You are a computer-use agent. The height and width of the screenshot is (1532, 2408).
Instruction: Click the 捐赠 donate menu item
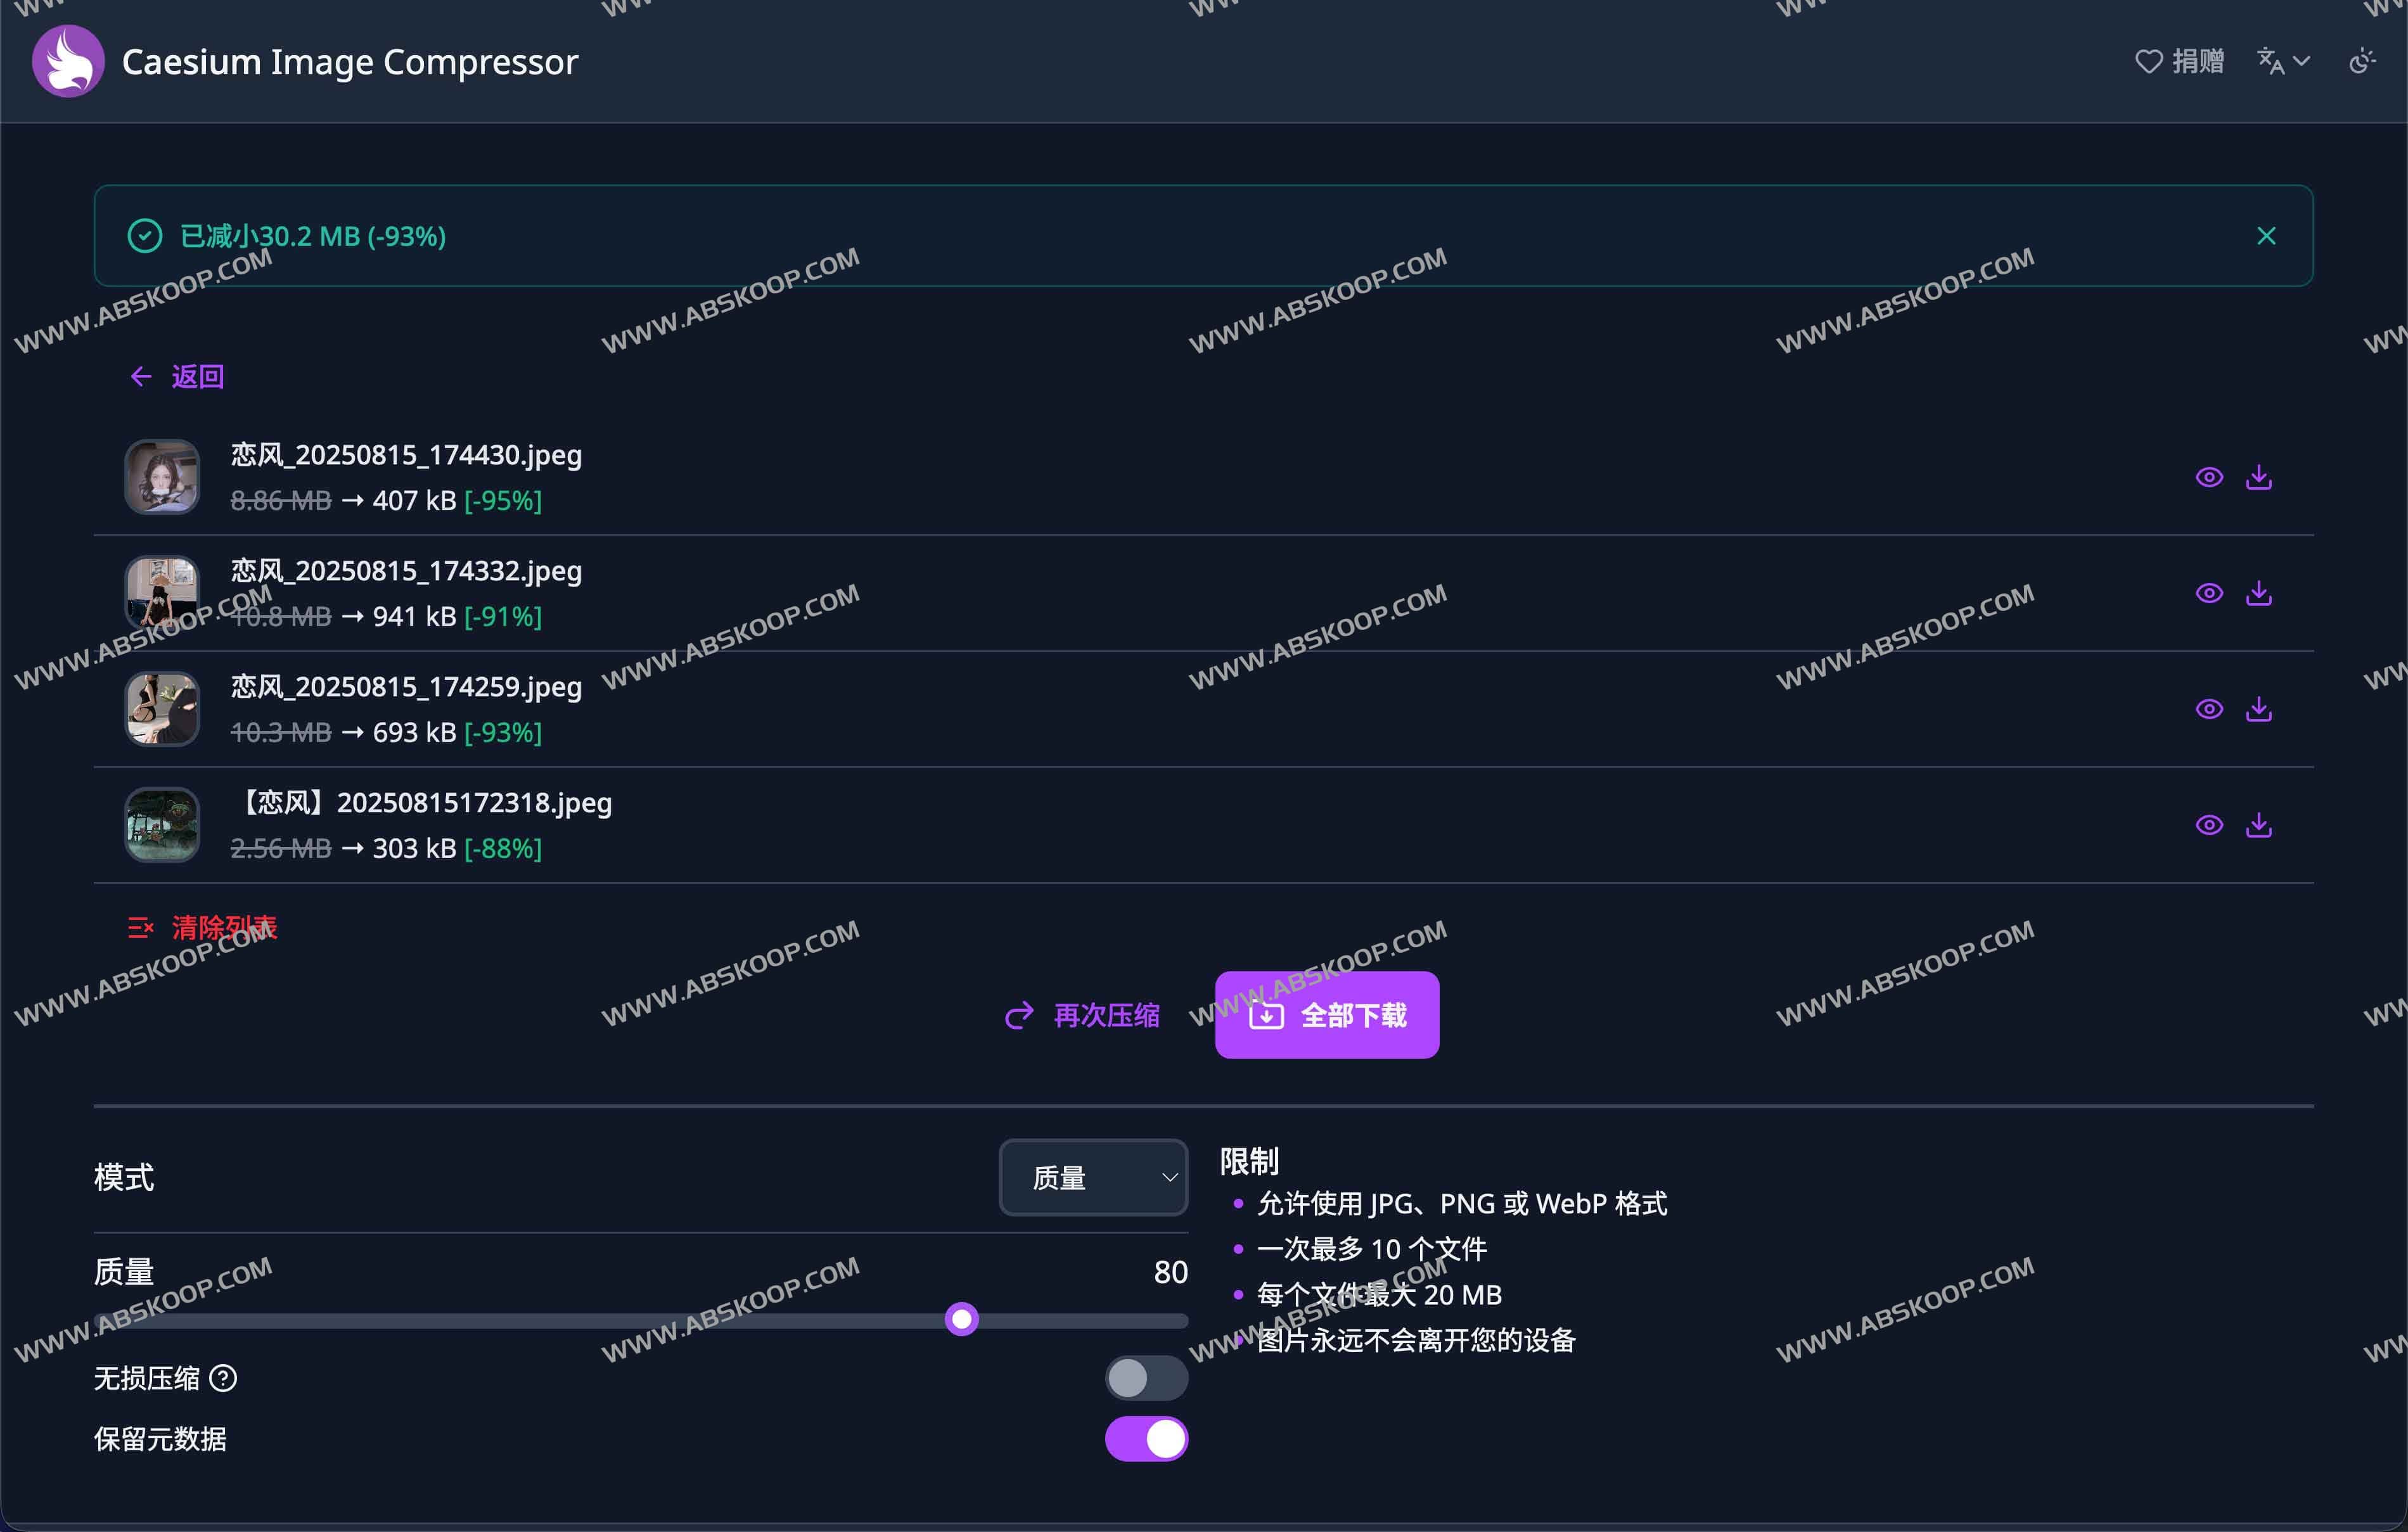(x=2180, y=61)
